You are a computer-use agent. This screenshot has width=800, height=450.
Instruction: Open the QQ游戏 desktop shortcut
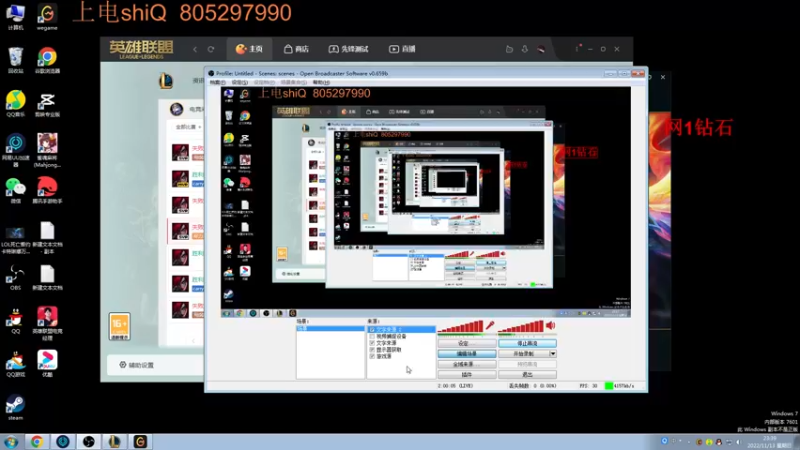(16, 364)
